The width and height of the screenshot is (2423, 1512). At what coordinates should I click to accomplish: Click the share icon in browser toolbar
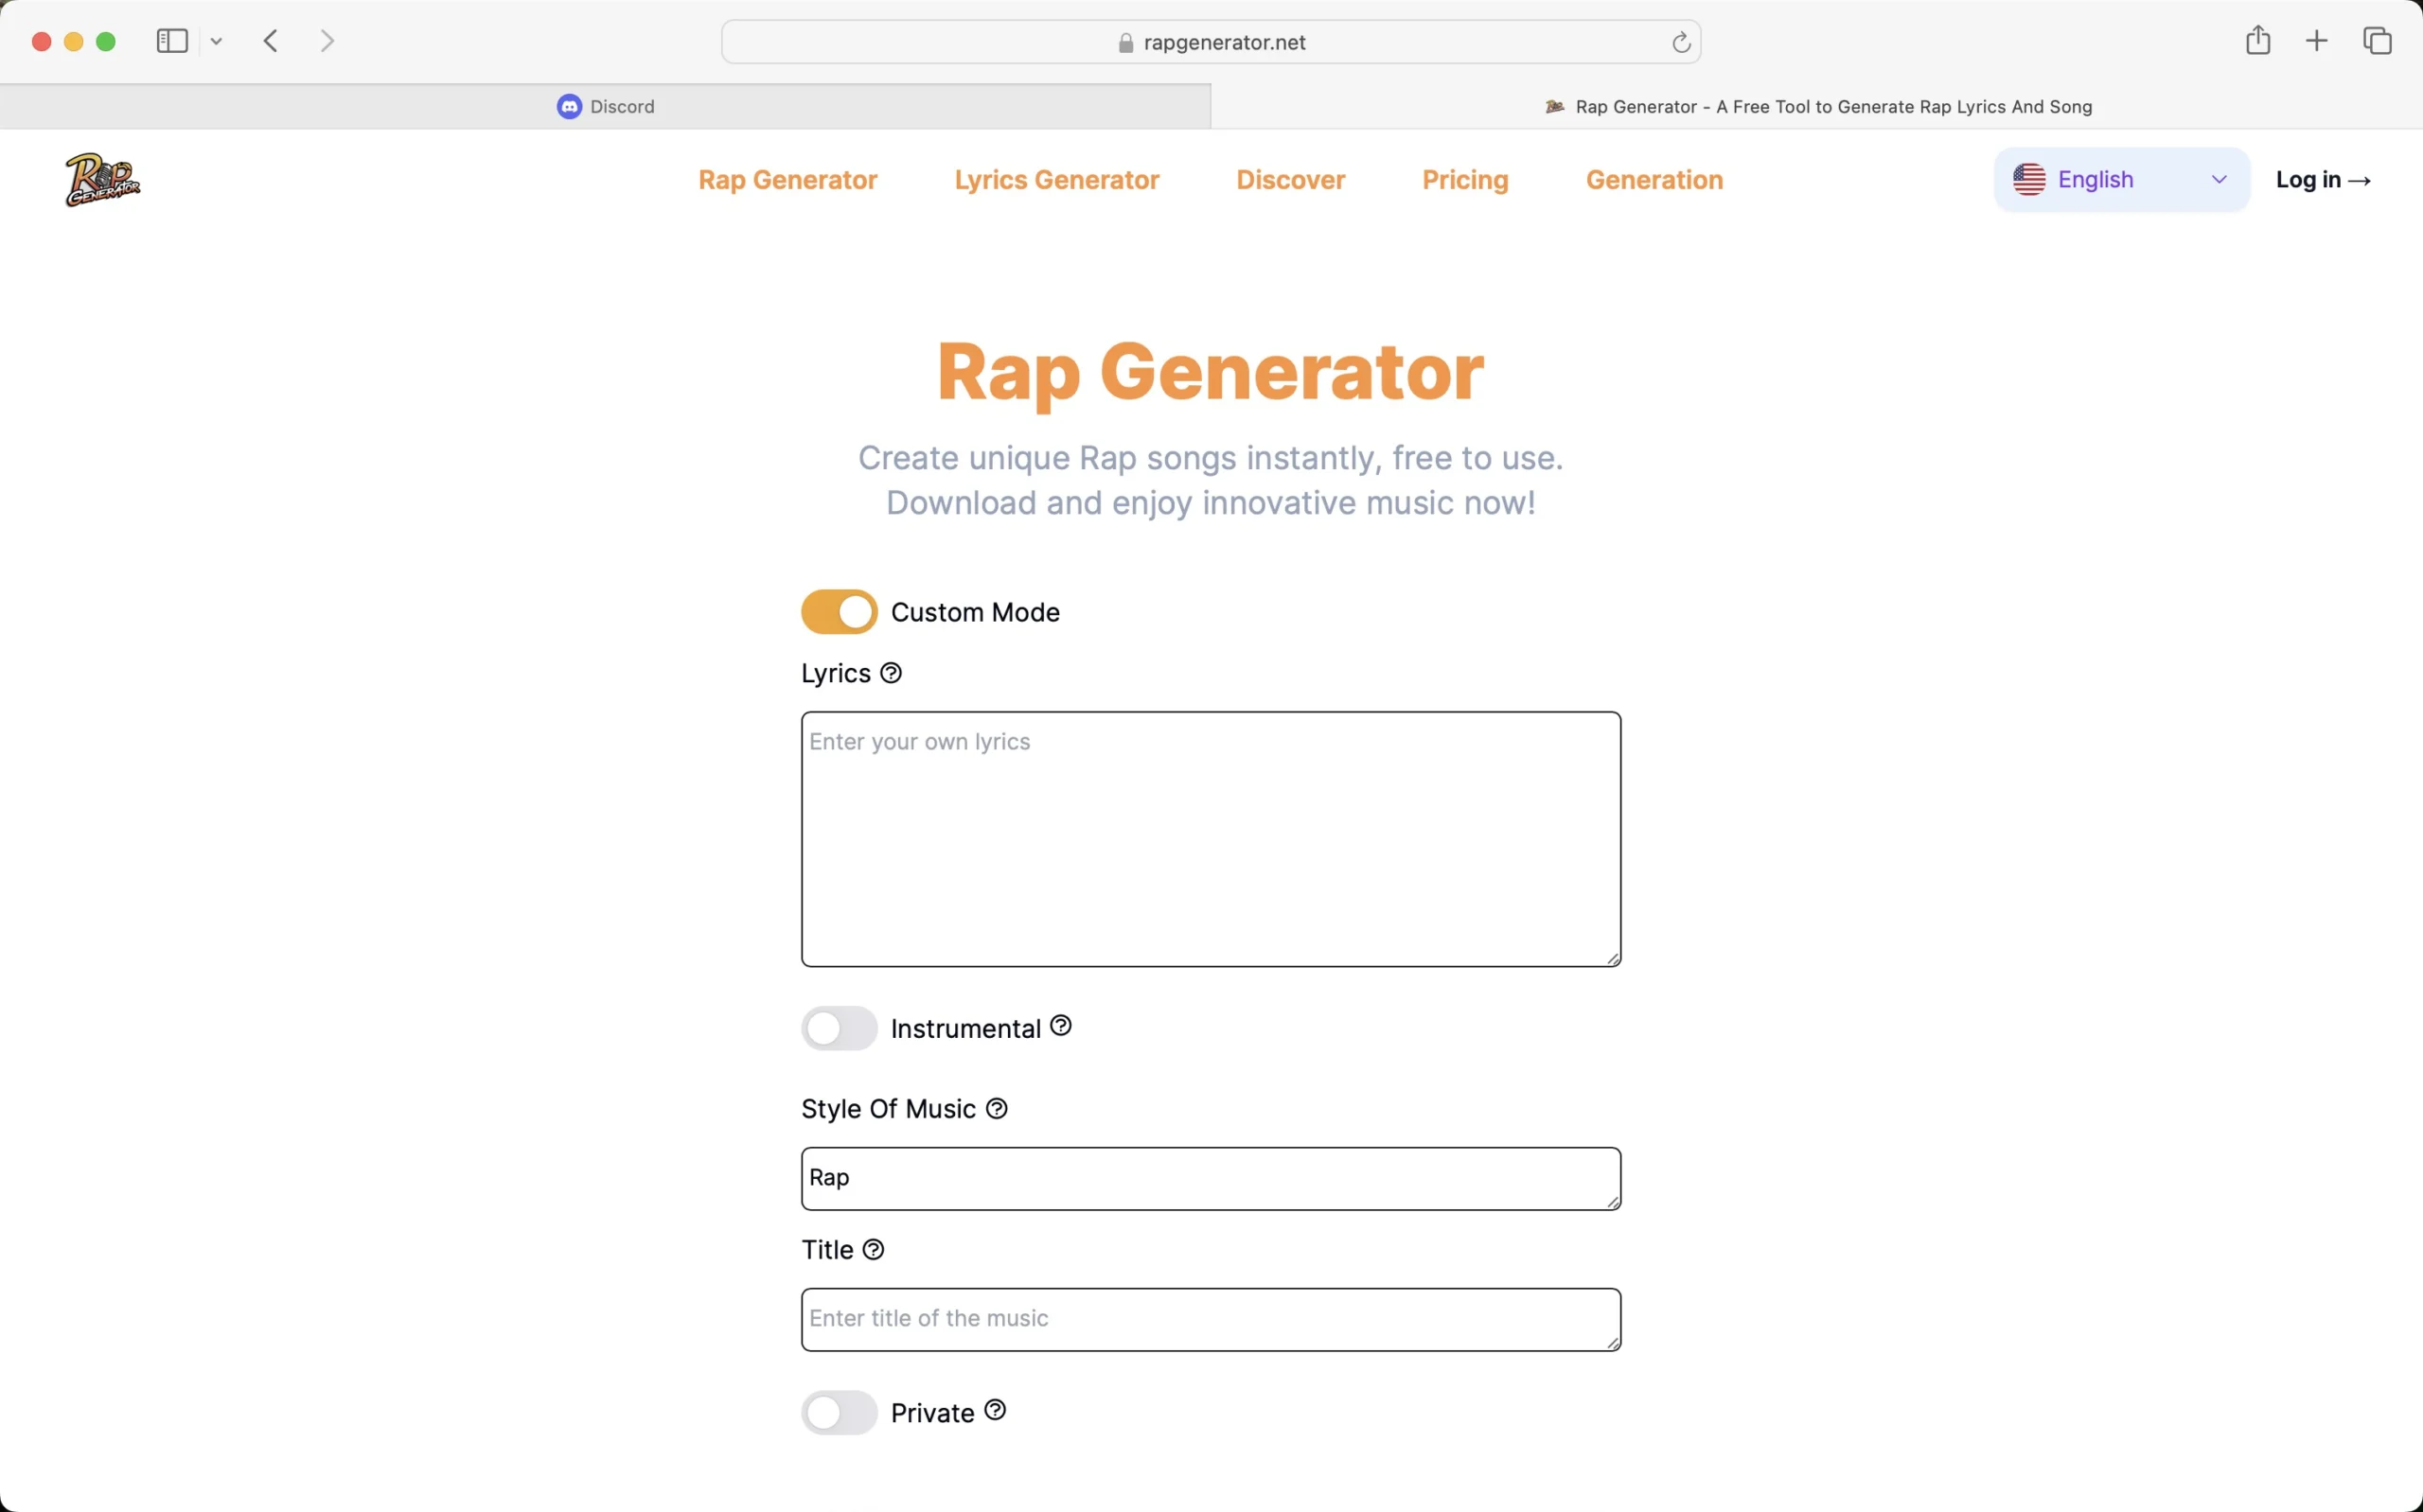click(2258, 40)
